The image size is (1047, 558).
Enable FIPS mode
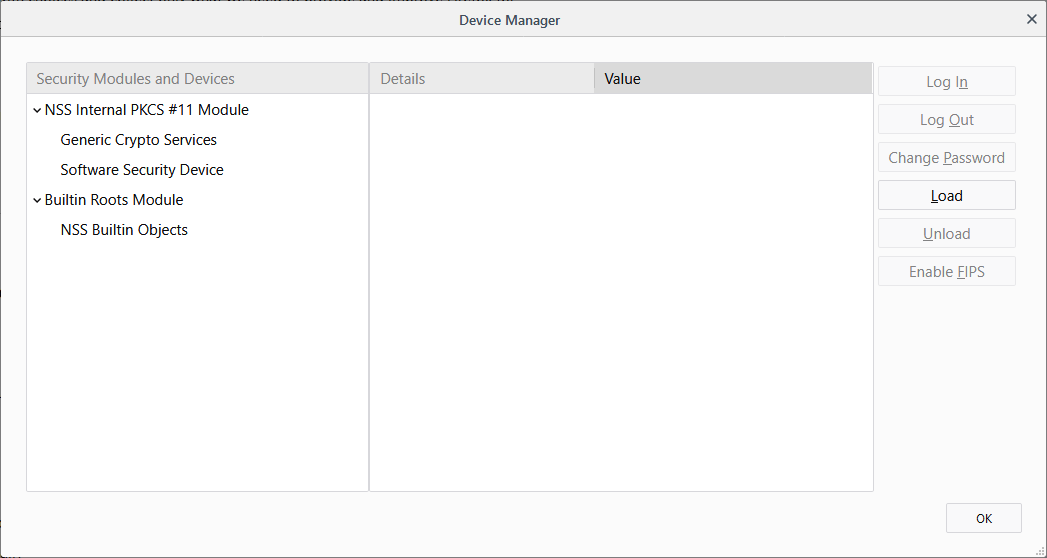click(x=946, y=272)
